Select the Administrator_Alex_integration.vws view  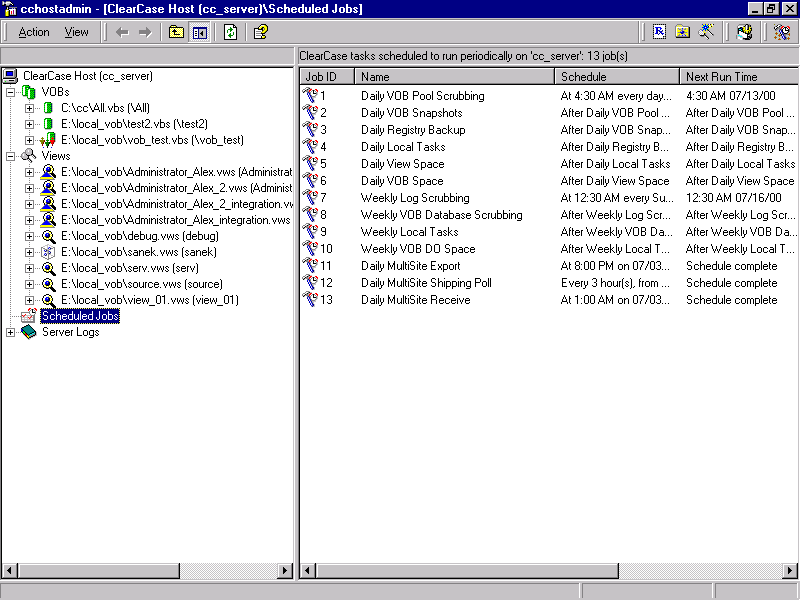point(176,220)
